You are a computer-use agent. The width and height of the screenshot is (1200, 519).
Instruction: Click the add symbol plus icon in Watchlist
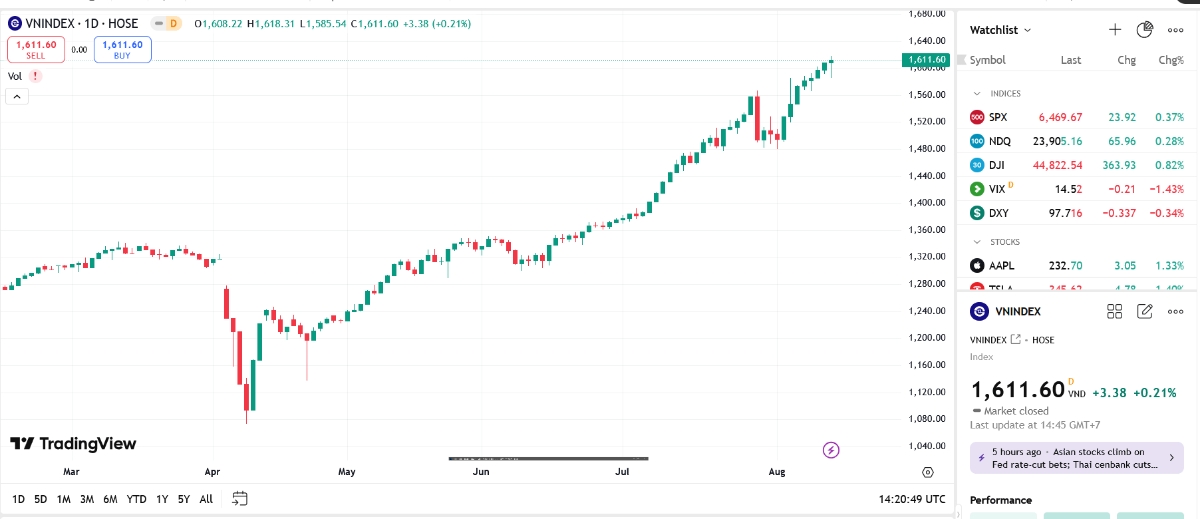[x=1115, y=30]
